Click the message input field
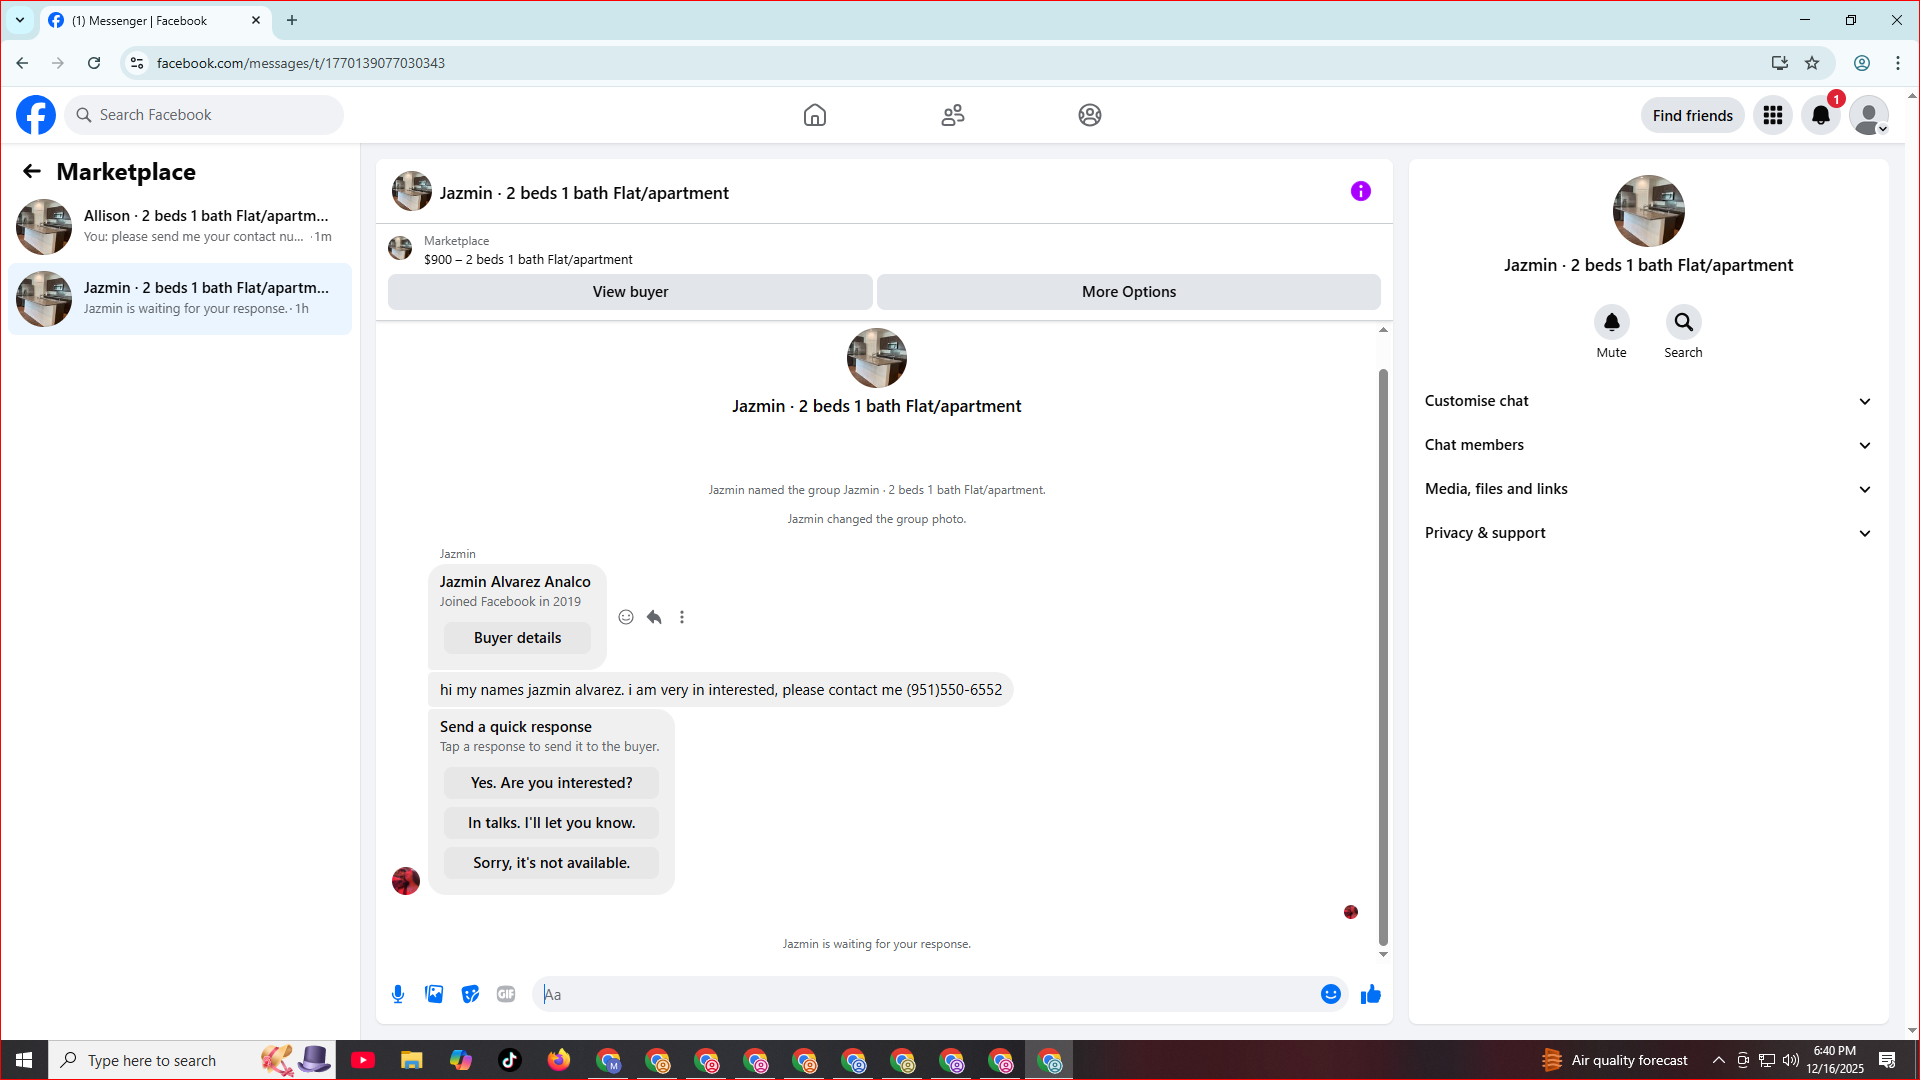The width and height of the screenshot is (1920, 1080). tap(926, 994)
